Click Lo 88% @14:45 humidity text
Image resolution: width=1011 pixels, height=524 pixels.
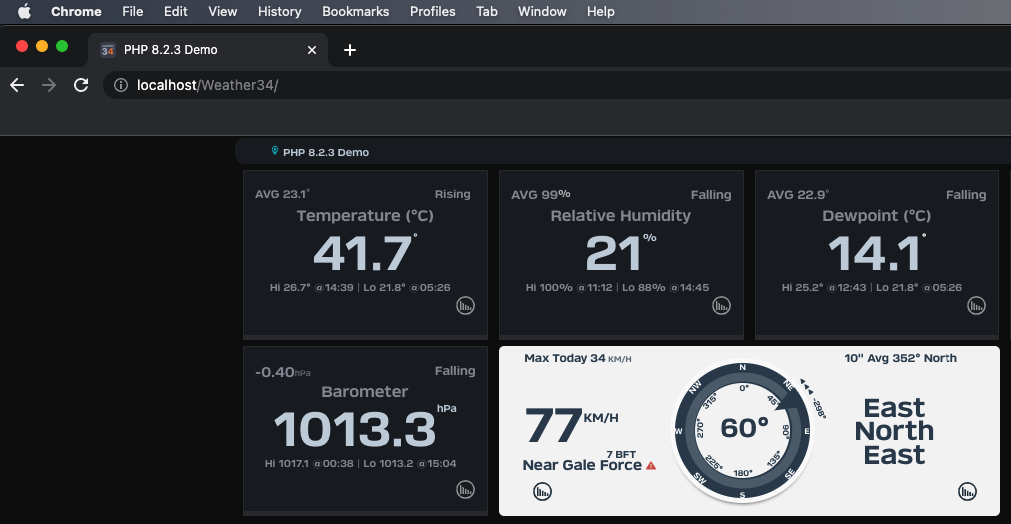[665, 287]
